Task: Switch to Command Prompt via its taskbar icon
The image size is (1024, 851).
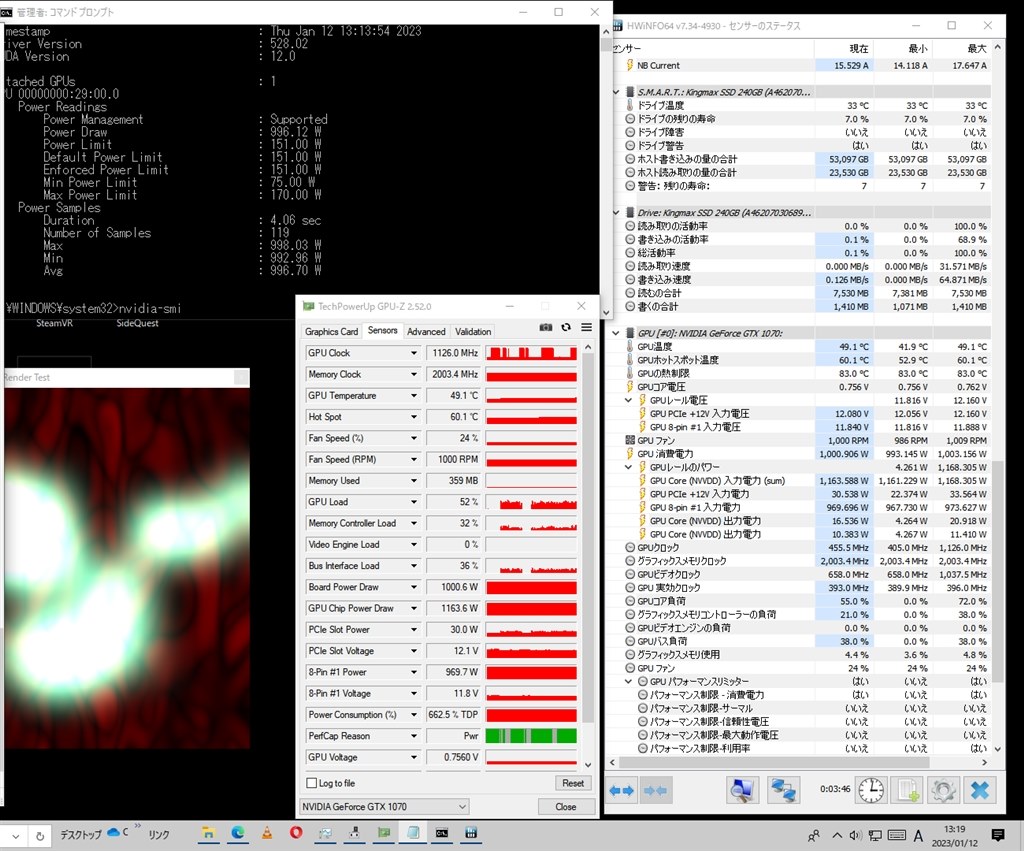Action: (442, 833)
